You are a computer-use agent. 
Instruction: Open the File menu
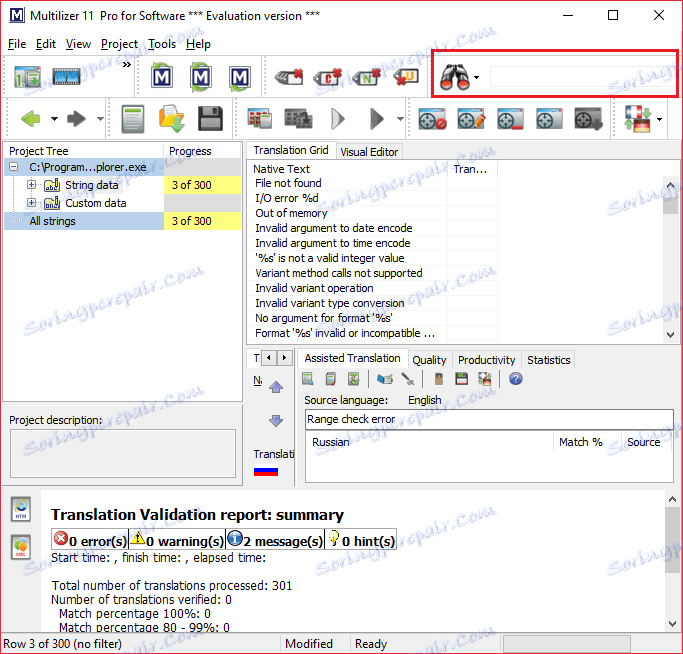point(17,44)
